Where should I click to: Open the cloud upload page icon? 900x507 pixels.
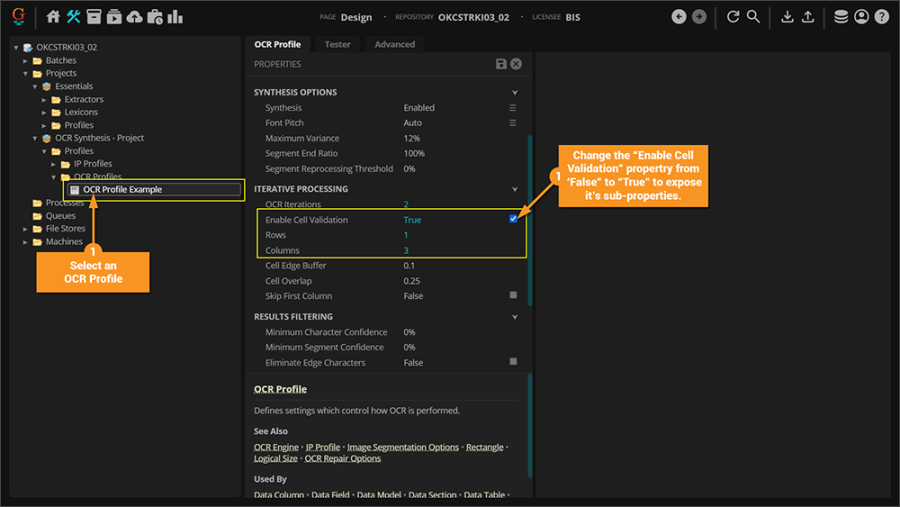click(x=134, y=17)
